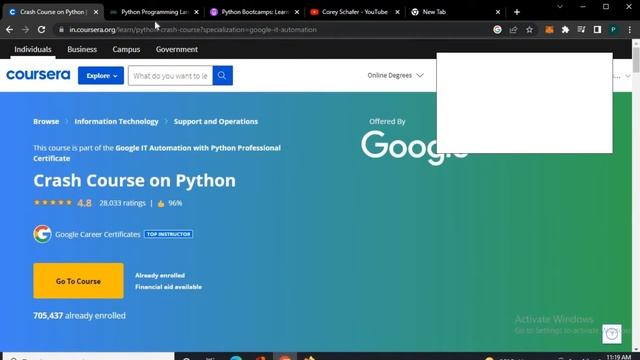Click the Google G instructor logo
640x360 pixels.
[42, 234]
